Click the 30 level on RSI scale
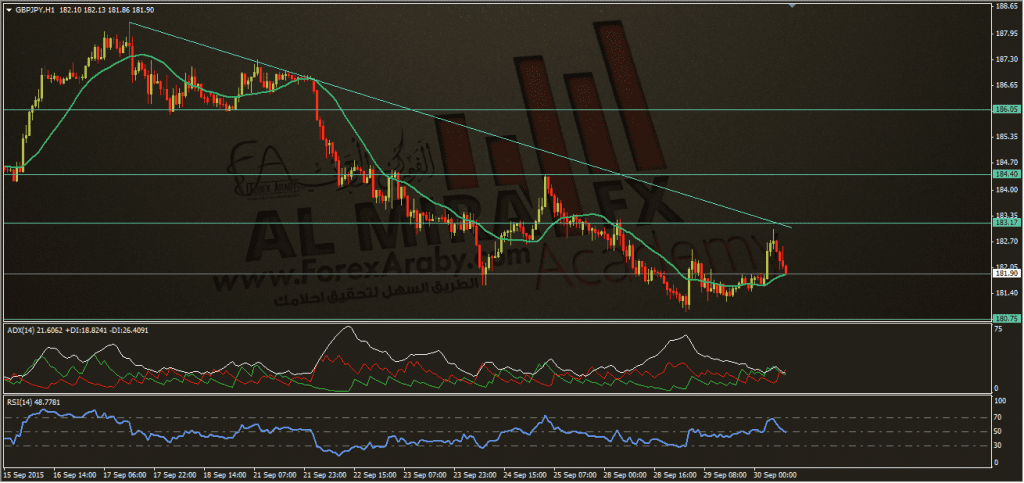 999,446
